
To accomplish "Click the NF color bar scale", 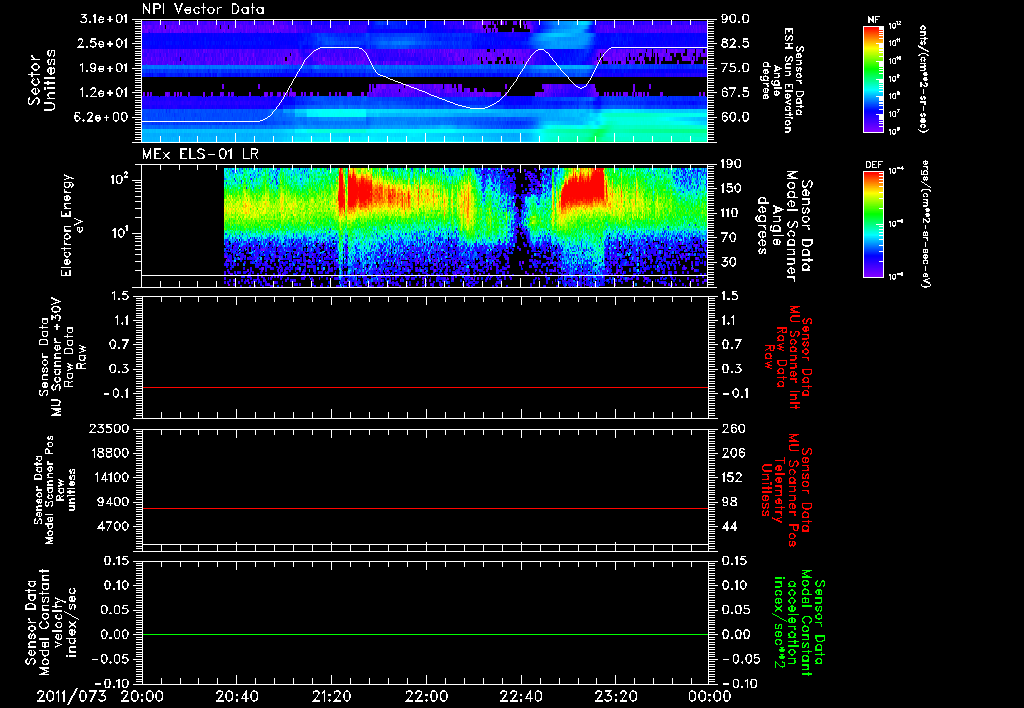I will point(873,79).
